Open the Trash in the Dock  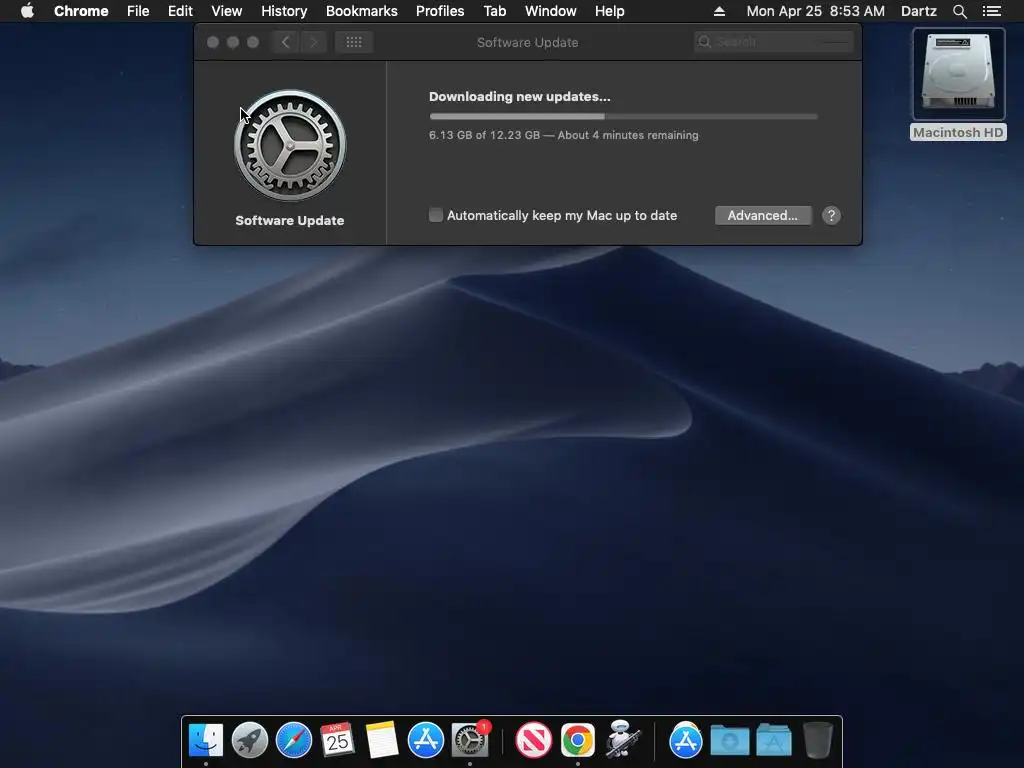pos(818,740)
